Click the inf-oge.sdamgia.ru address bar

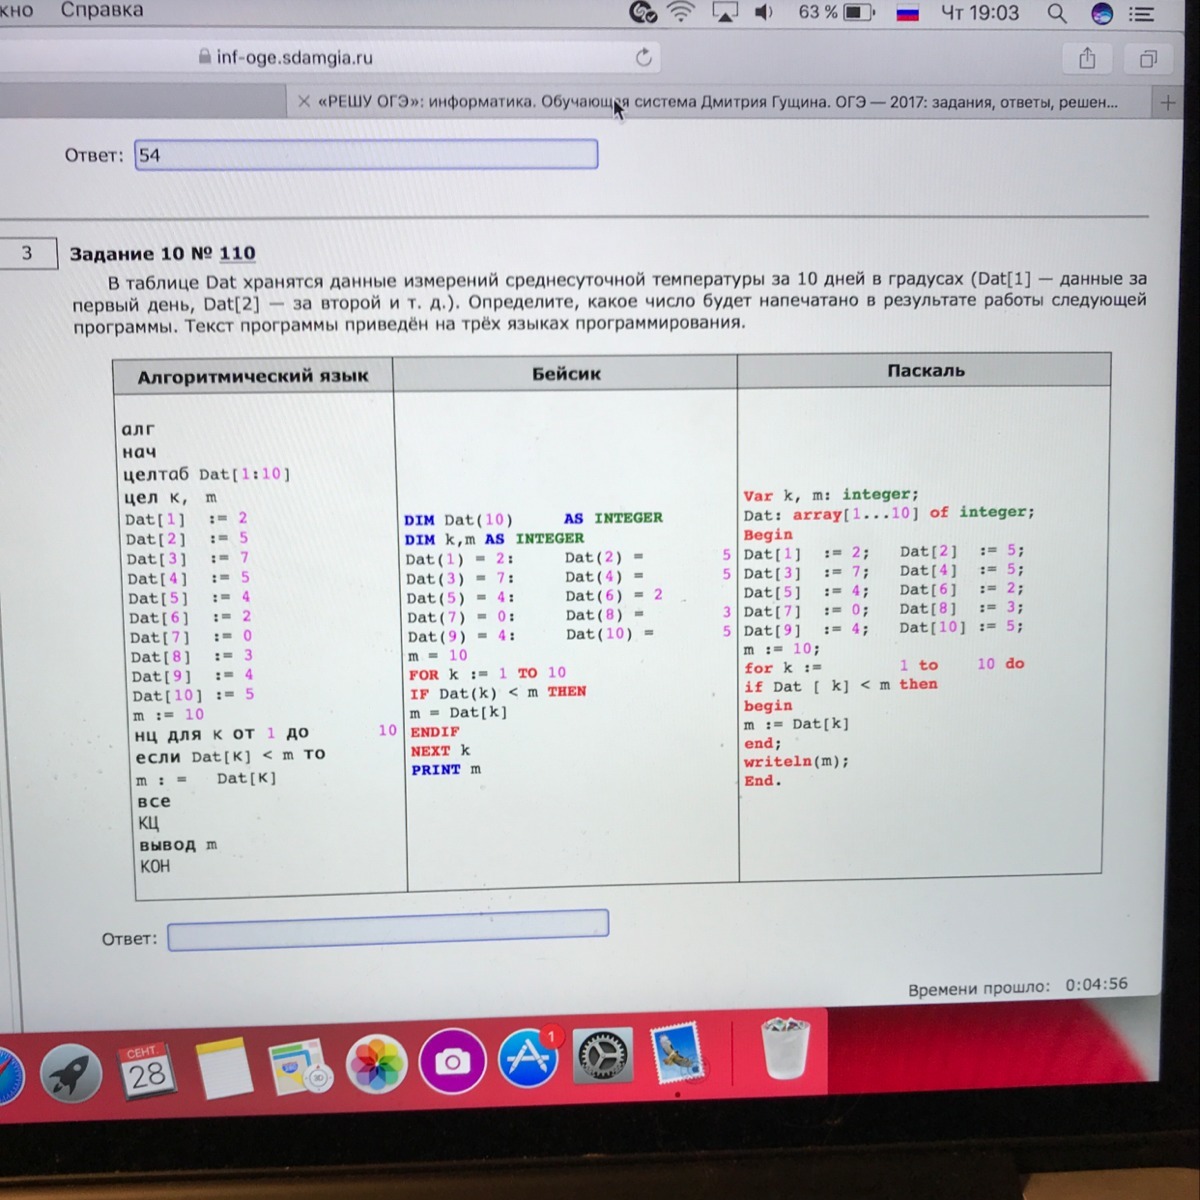coord(294,58)
